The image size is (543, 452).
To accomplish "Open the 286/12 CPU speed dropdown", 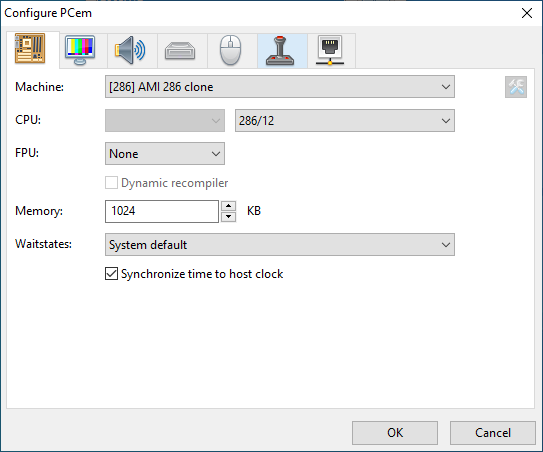I will 345,121.
